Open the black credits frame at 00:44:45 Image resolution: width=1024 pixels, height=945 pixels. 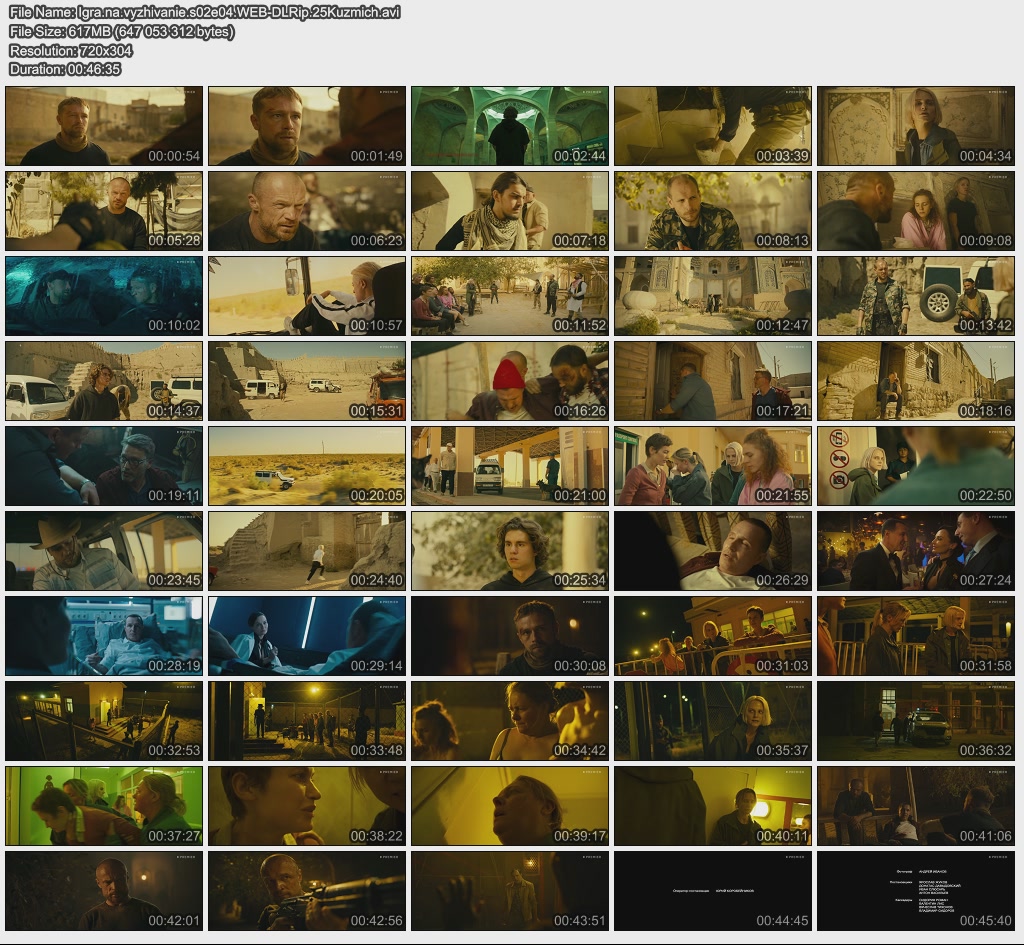[x=713, y=891]
